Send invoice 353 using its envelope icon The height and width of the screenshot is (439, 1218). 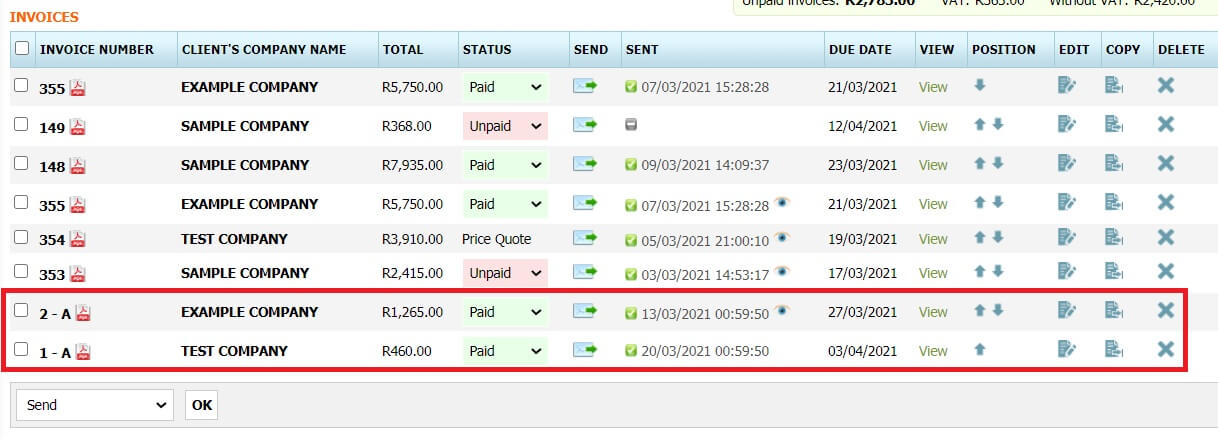[585, 272]
